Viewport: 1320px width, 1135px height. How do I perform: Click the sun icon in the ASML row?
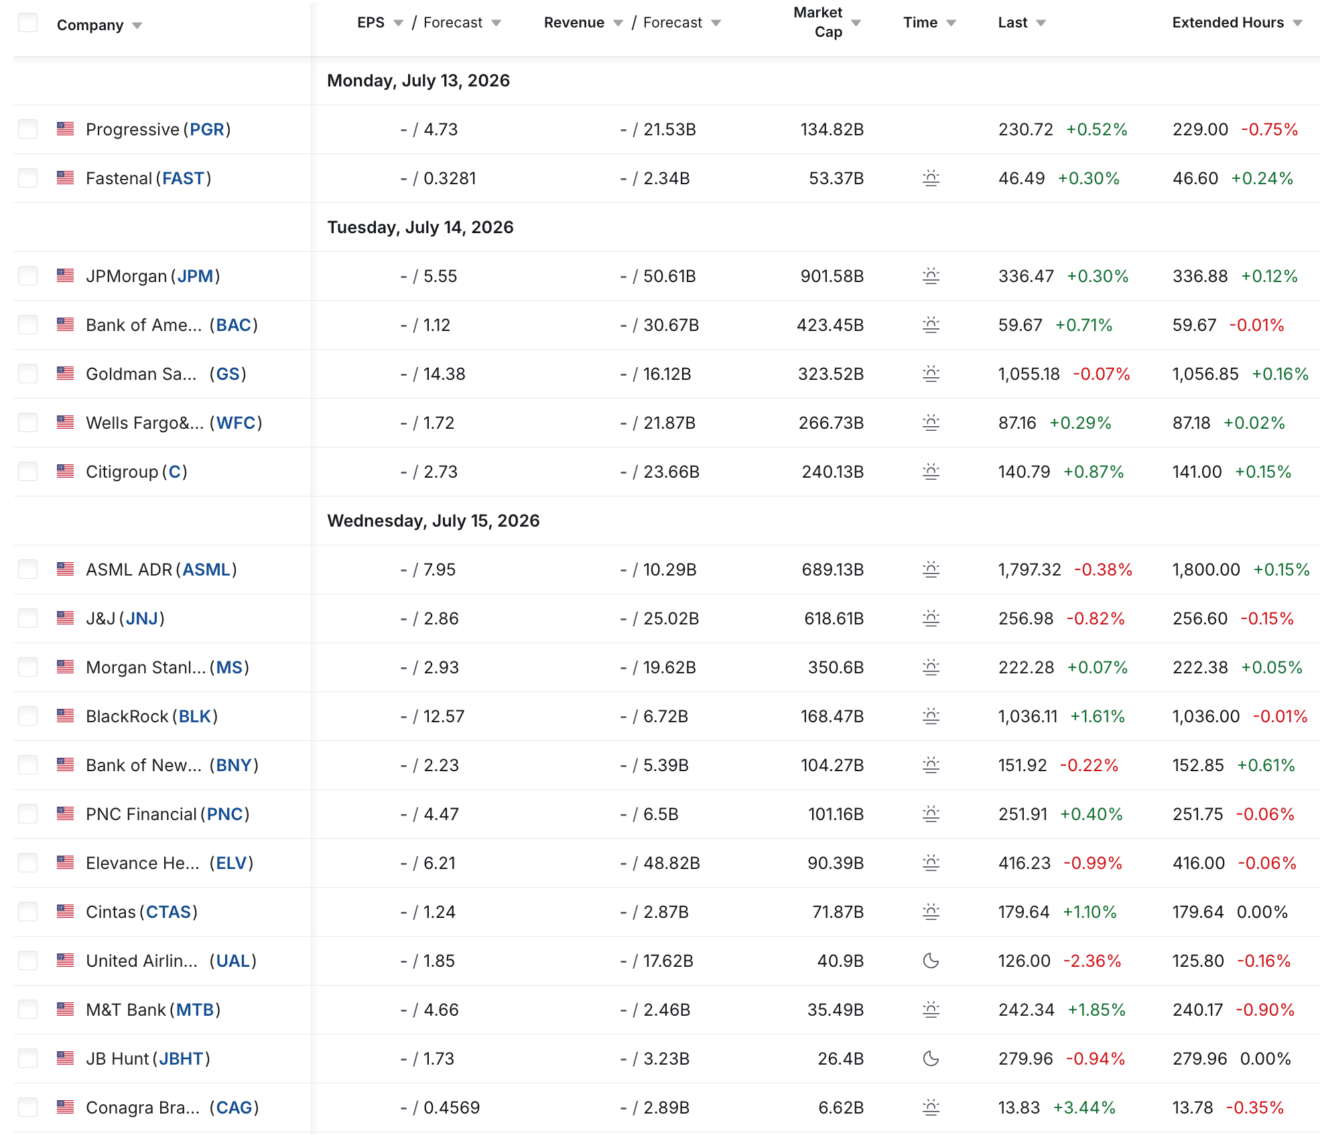click(930, 570)
